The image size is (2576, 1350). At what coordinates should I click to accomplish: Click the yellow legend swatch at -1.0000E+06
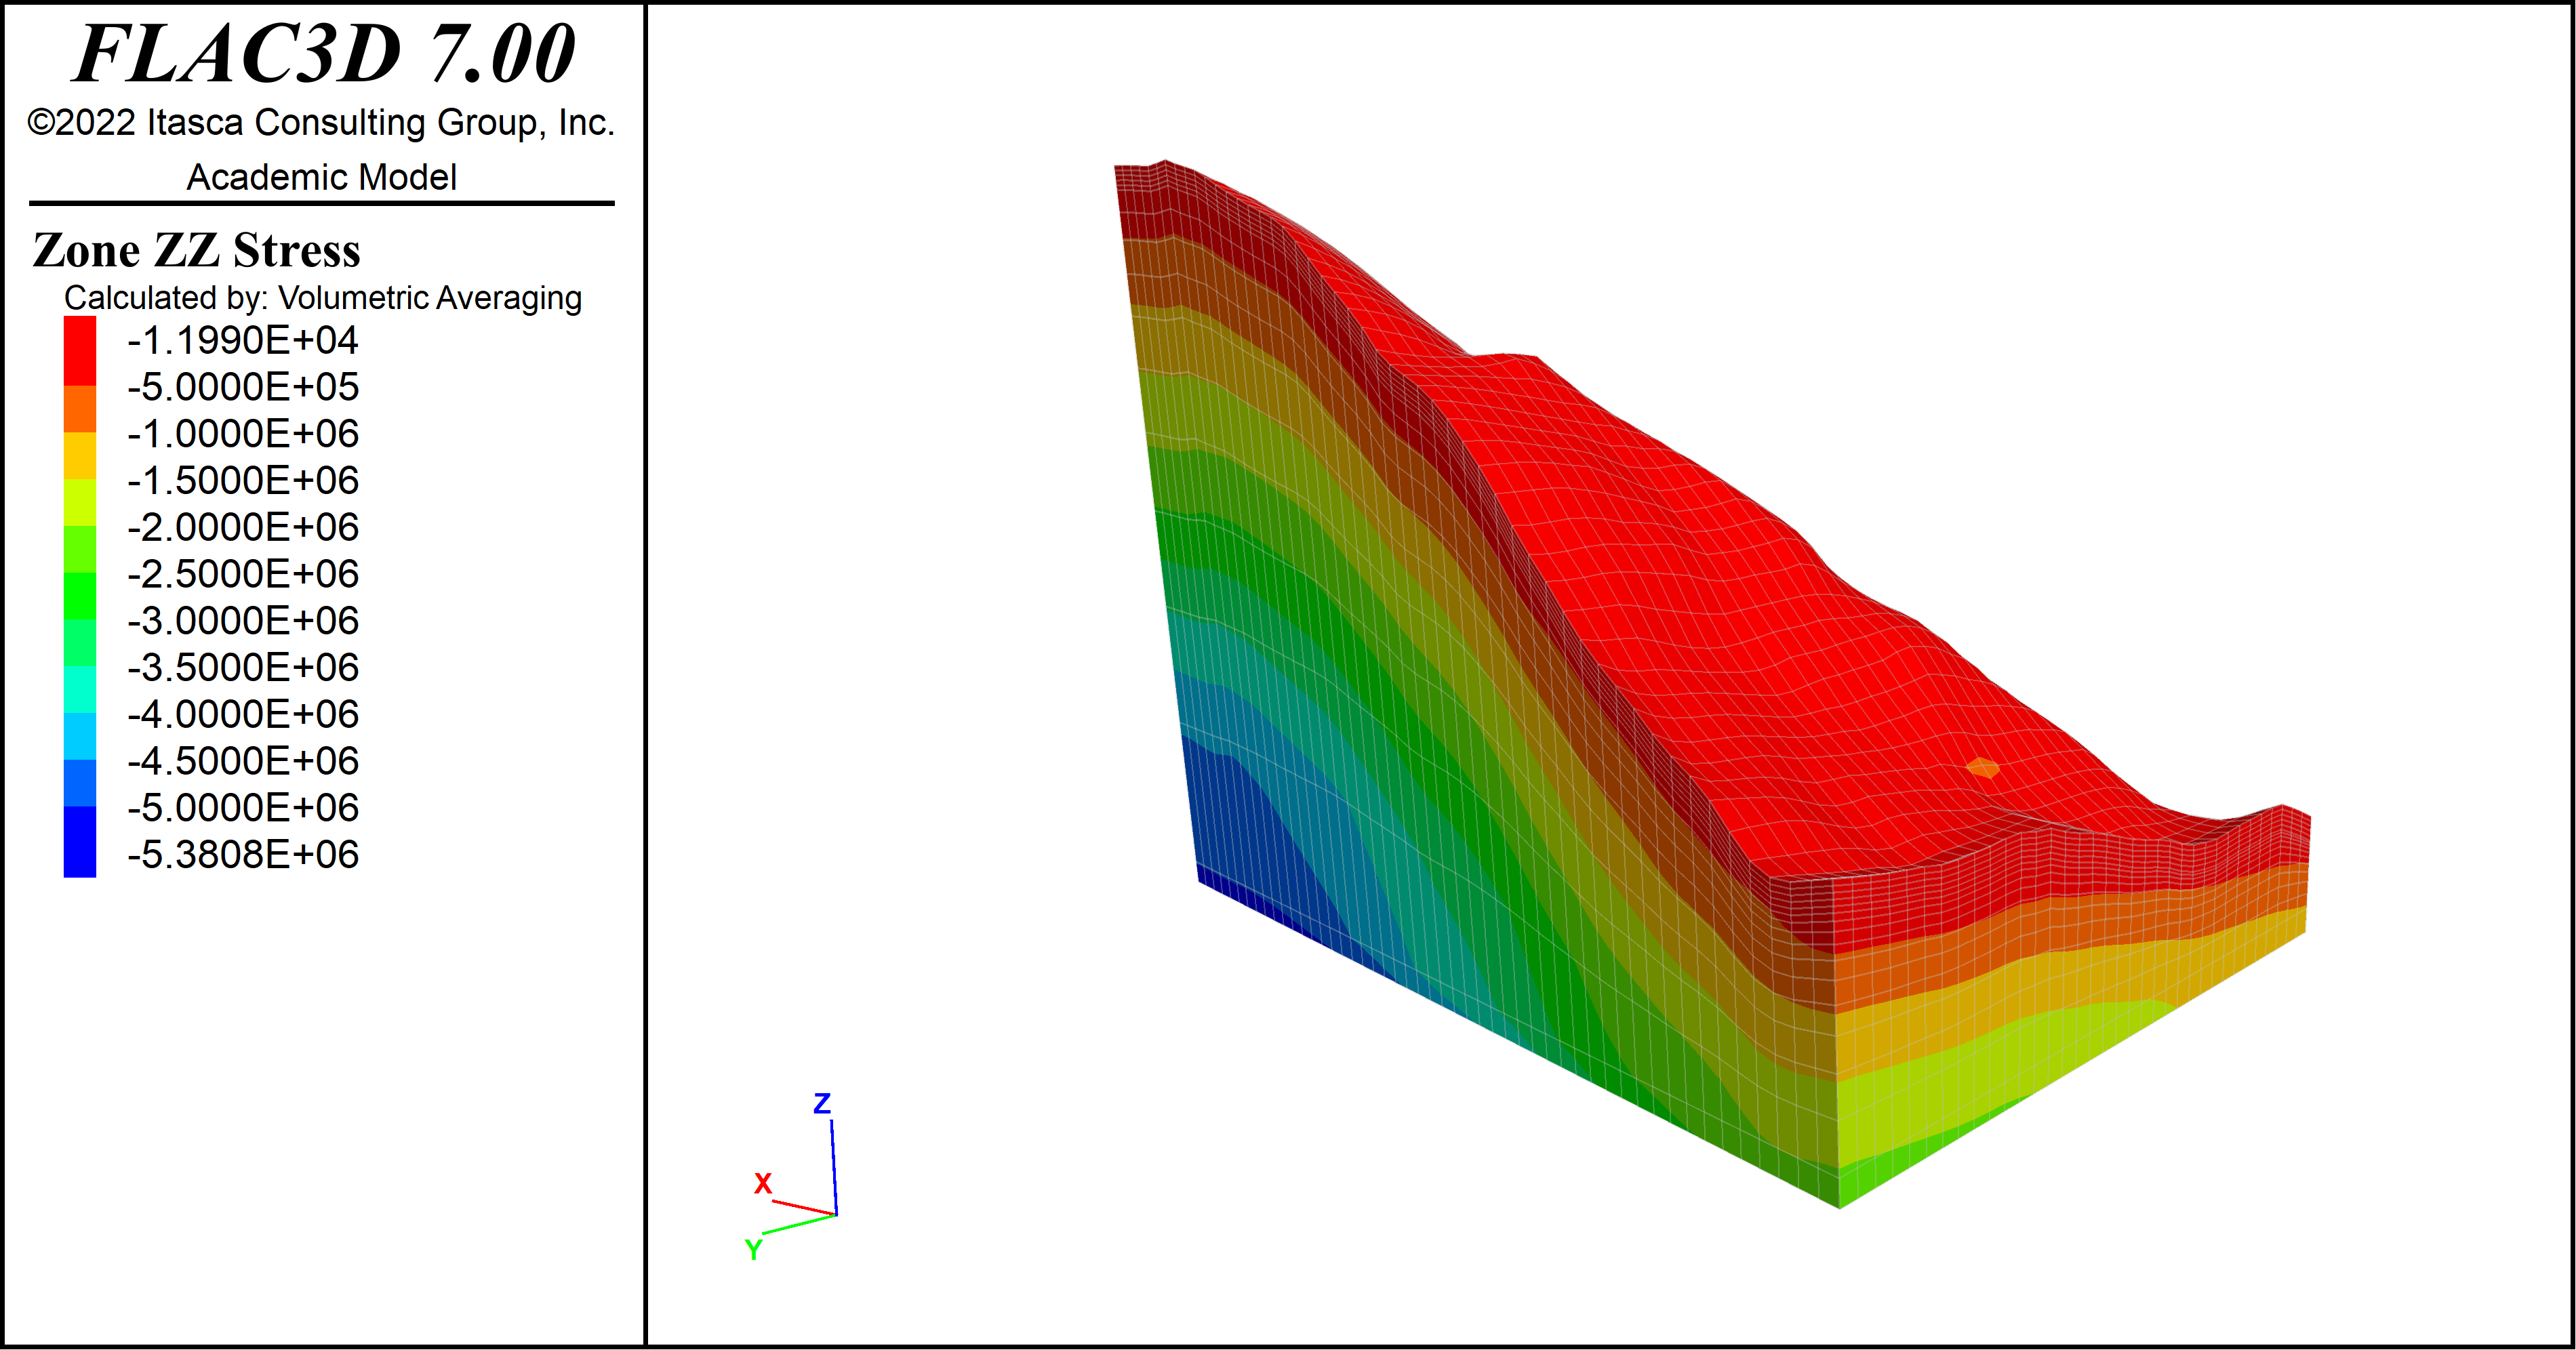(80, 456)
